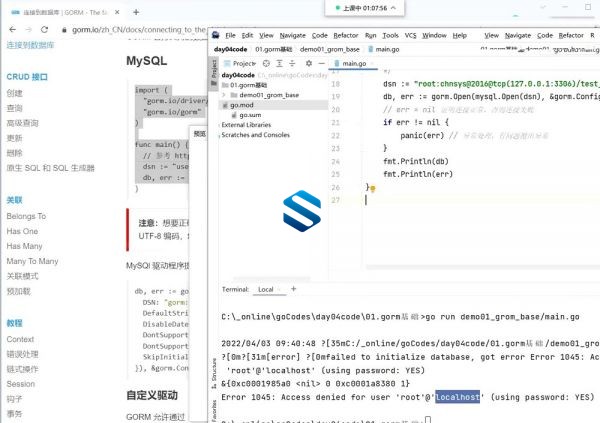The height and width of the screenshot is (423, 600).
Task: Click the fmt.Println(db) code line
Action: point(416,161)
